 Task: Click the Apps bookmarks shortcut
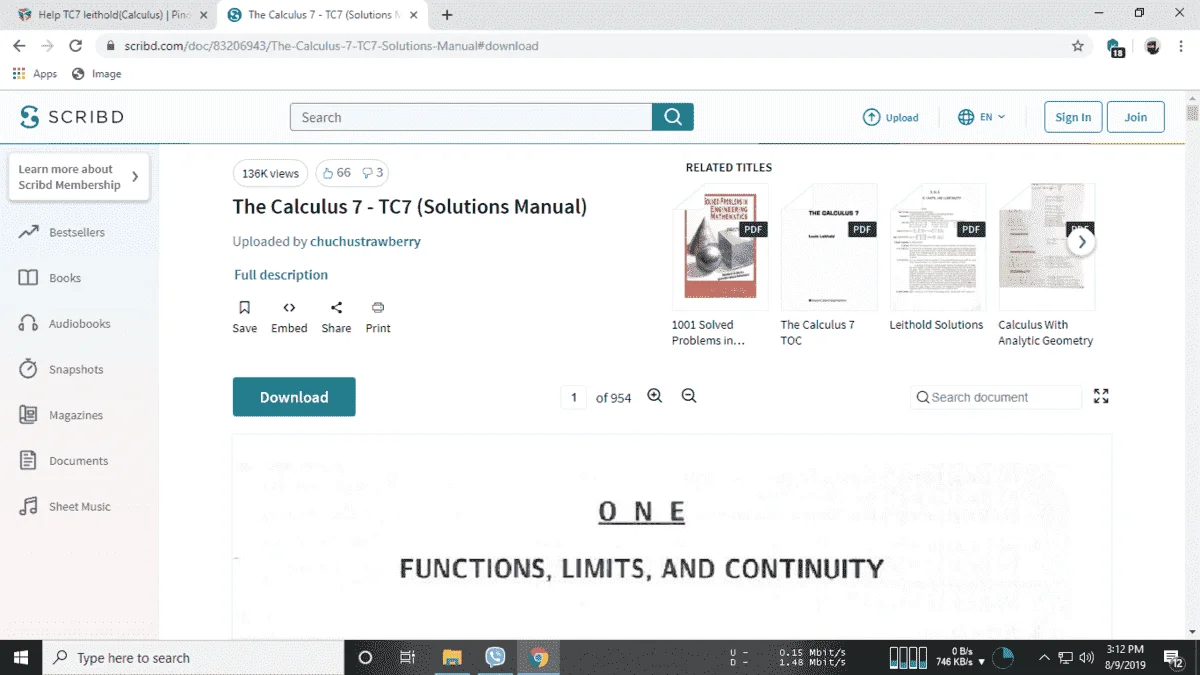[x=35, y=74]
